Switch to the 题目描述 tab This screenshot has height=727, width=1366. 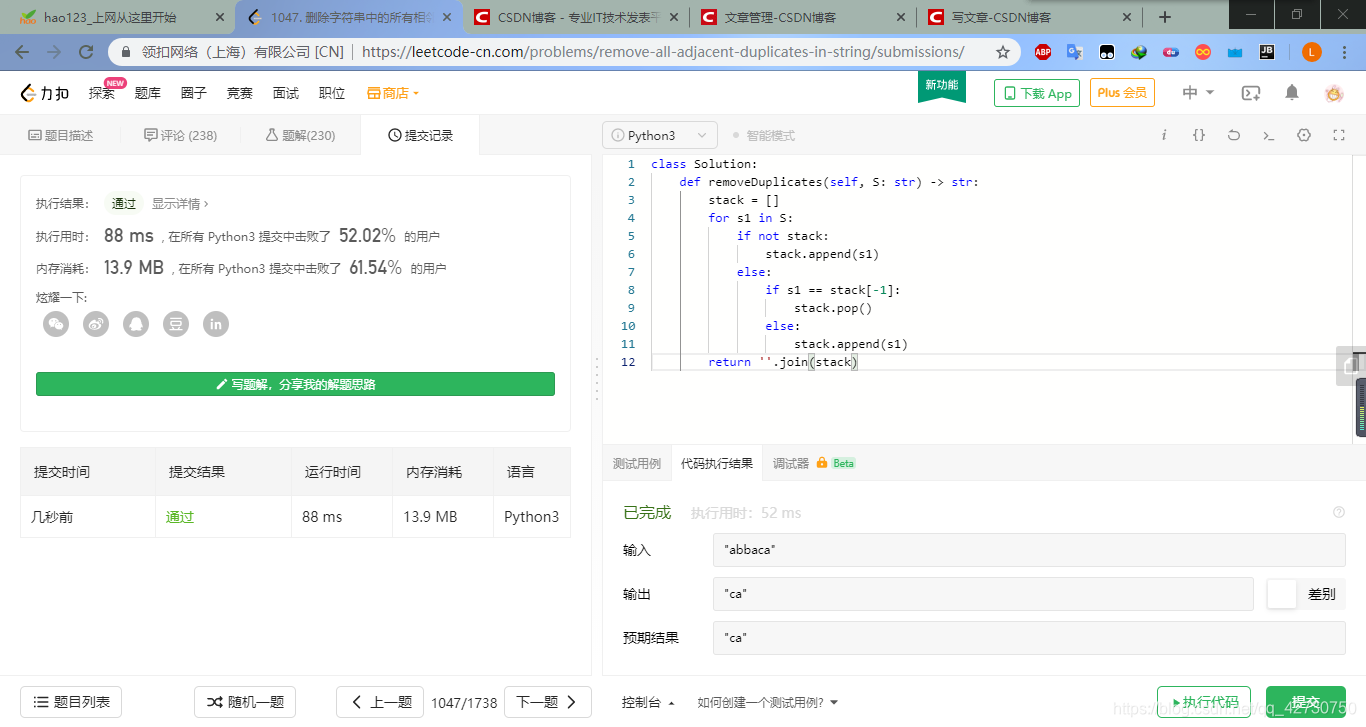(x=60, y=135)
